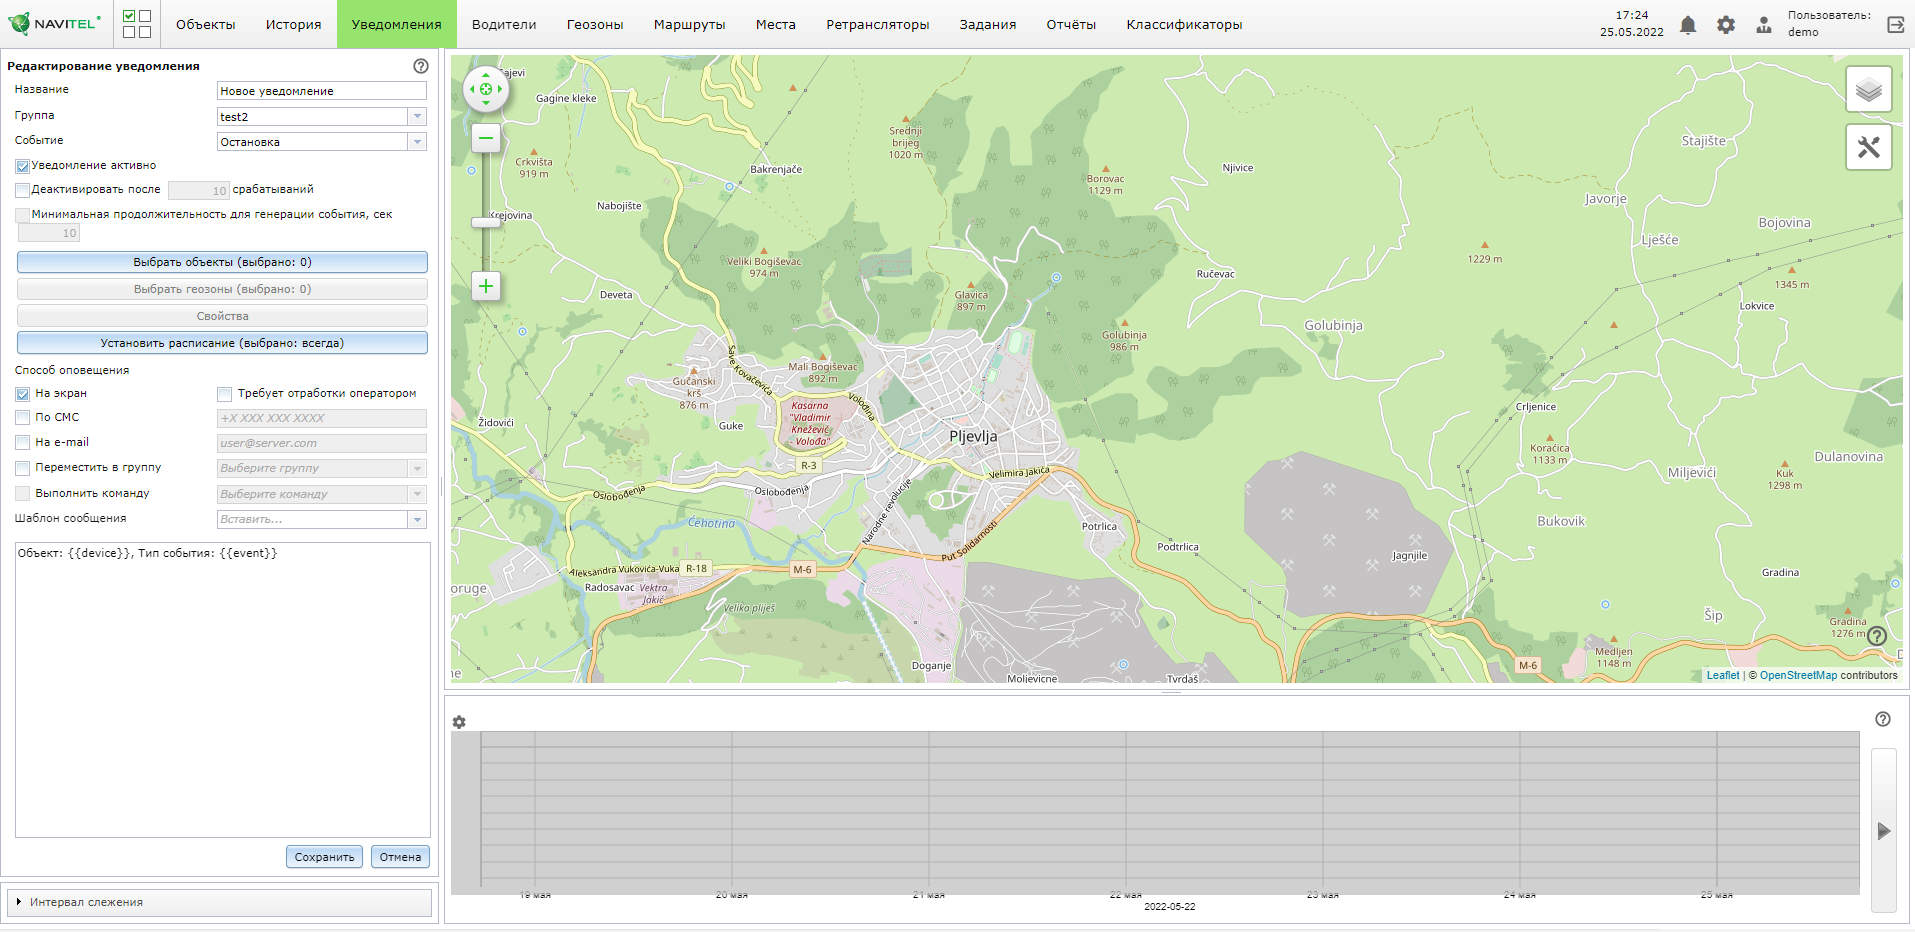
Task: Open the 'Отчёты' menu tab
Action: click(x=1070, y=25)
